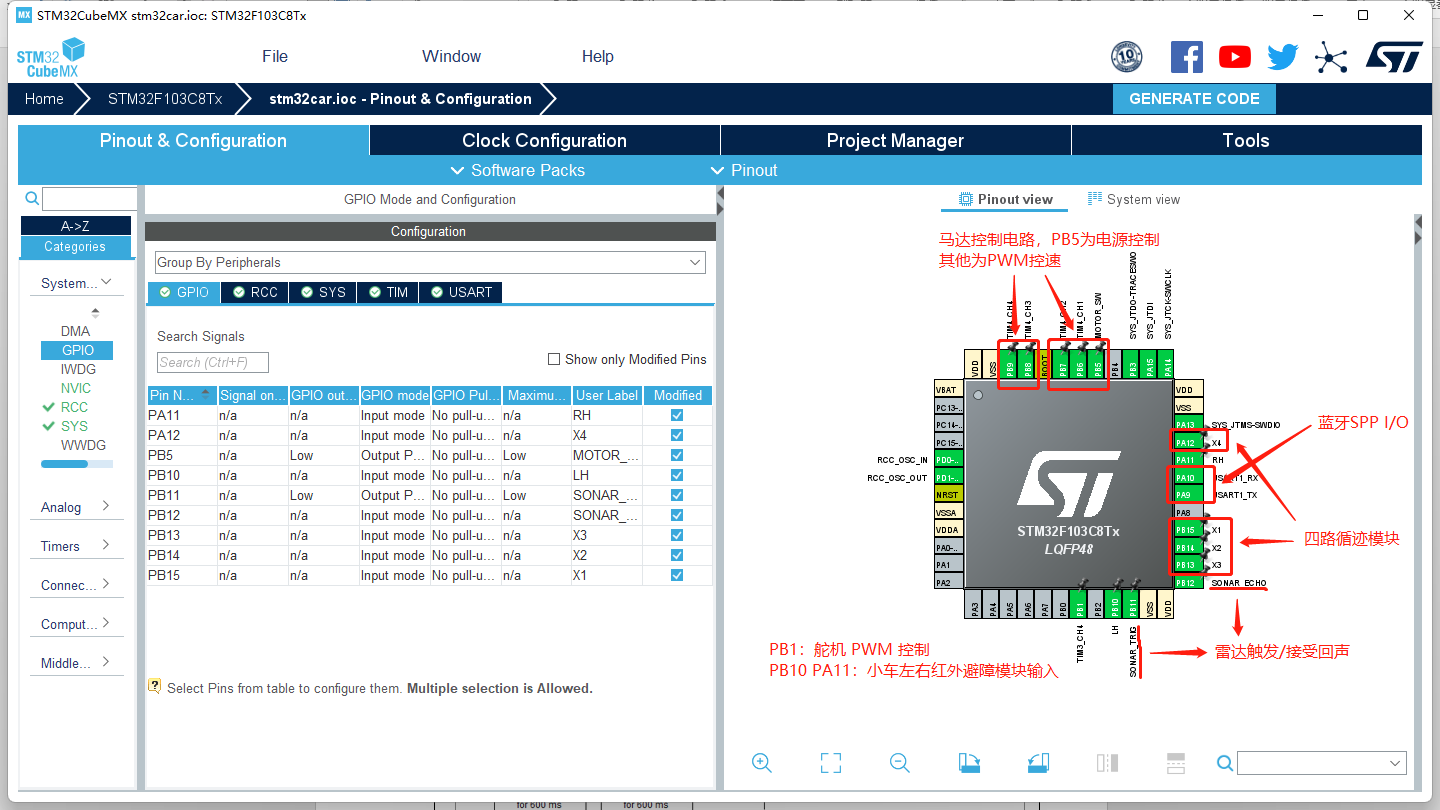
Task: Click the horizontal split view icon
Action: [1176, 763]
